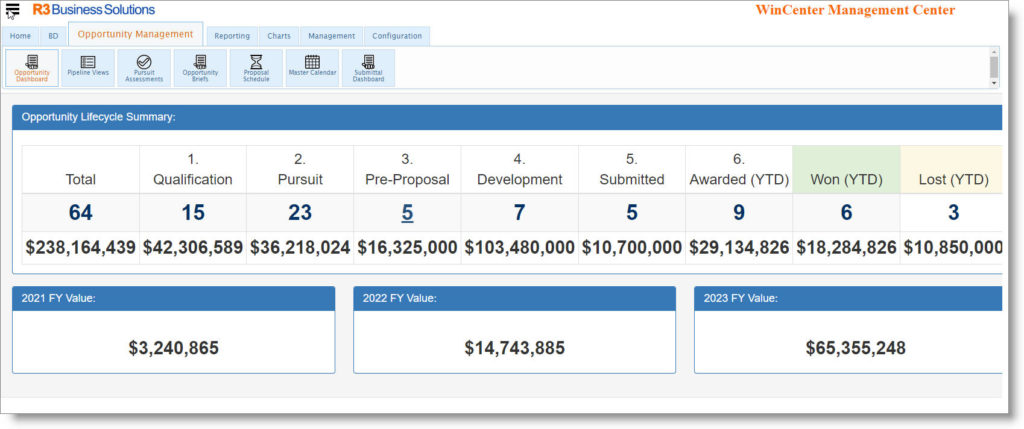Image resolution: width=1024 pixels, height=429 pixels.
Task: Open the Charts tab
Action: point(279,36)
